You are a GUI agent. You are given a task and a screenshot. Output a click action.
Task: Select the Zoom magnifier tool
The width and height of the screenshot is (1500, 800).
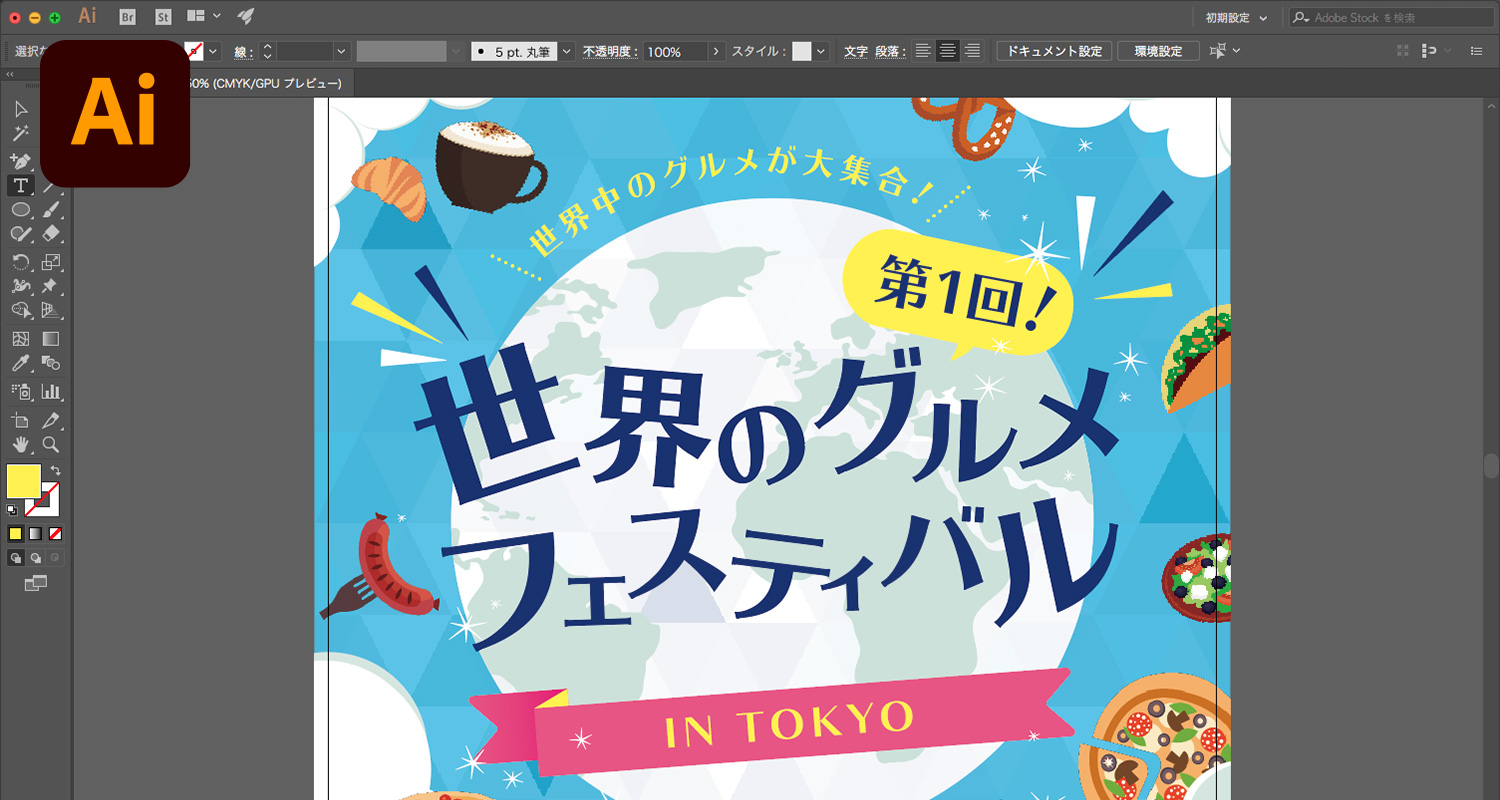(x=52, y=445)
